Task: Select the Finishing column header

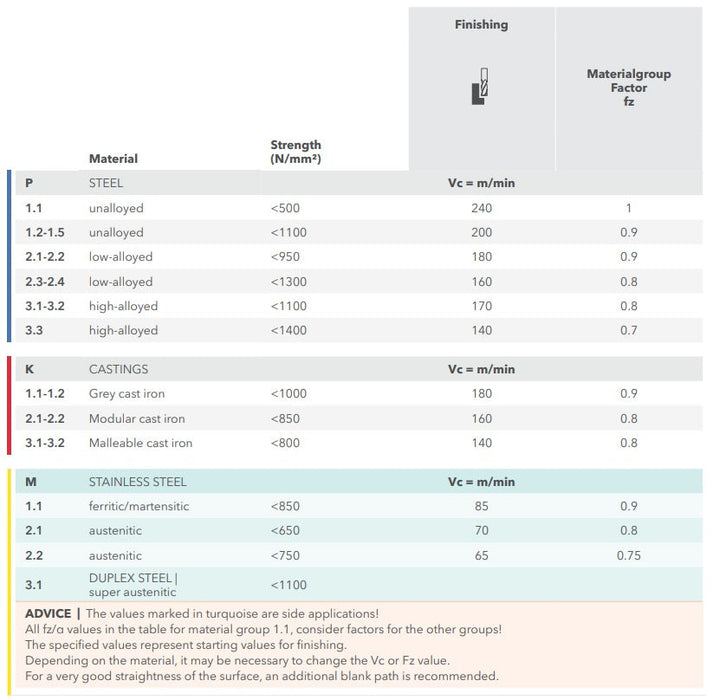Action: click(x=481, y=25)
